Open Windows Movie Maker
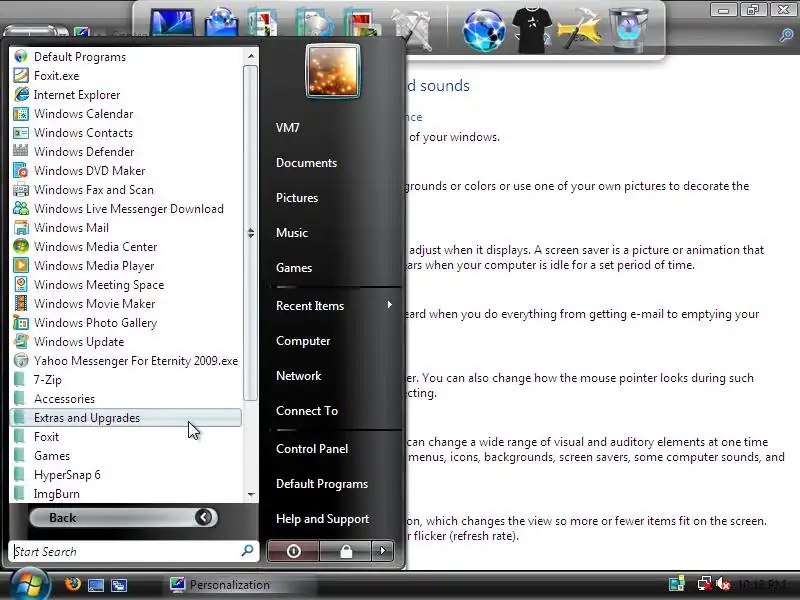 (x=126, y=304)
